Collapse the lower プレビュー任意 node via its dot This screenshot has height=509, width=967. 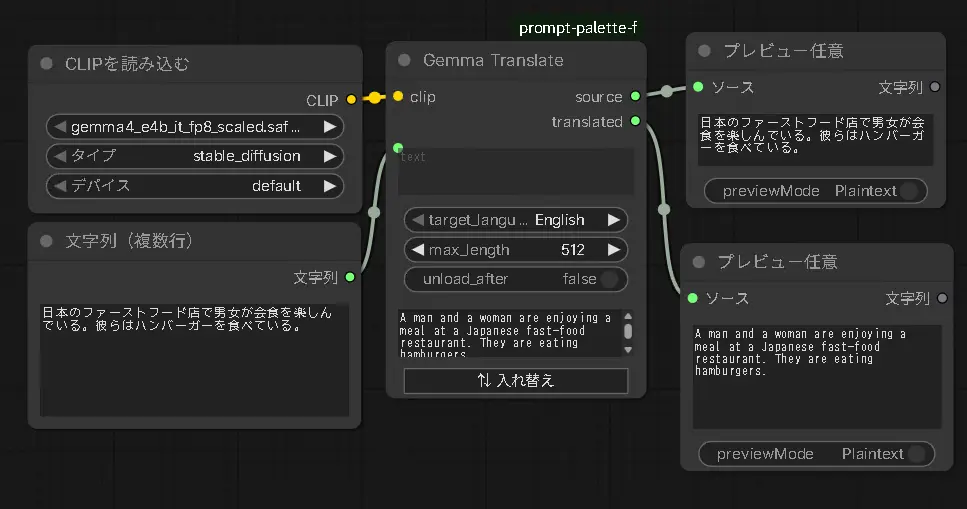(699, 262)
